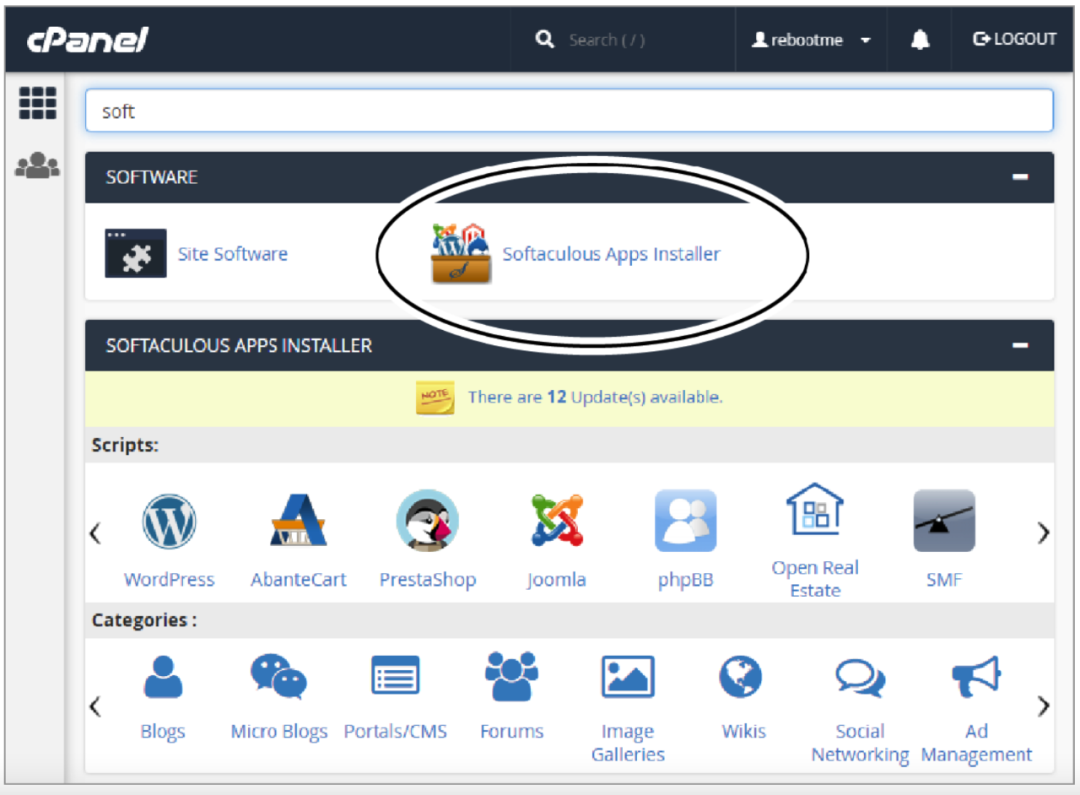Screen dimensions: 1080x795
Task: Click the Site Software puzzle icon
Action: 136,253
